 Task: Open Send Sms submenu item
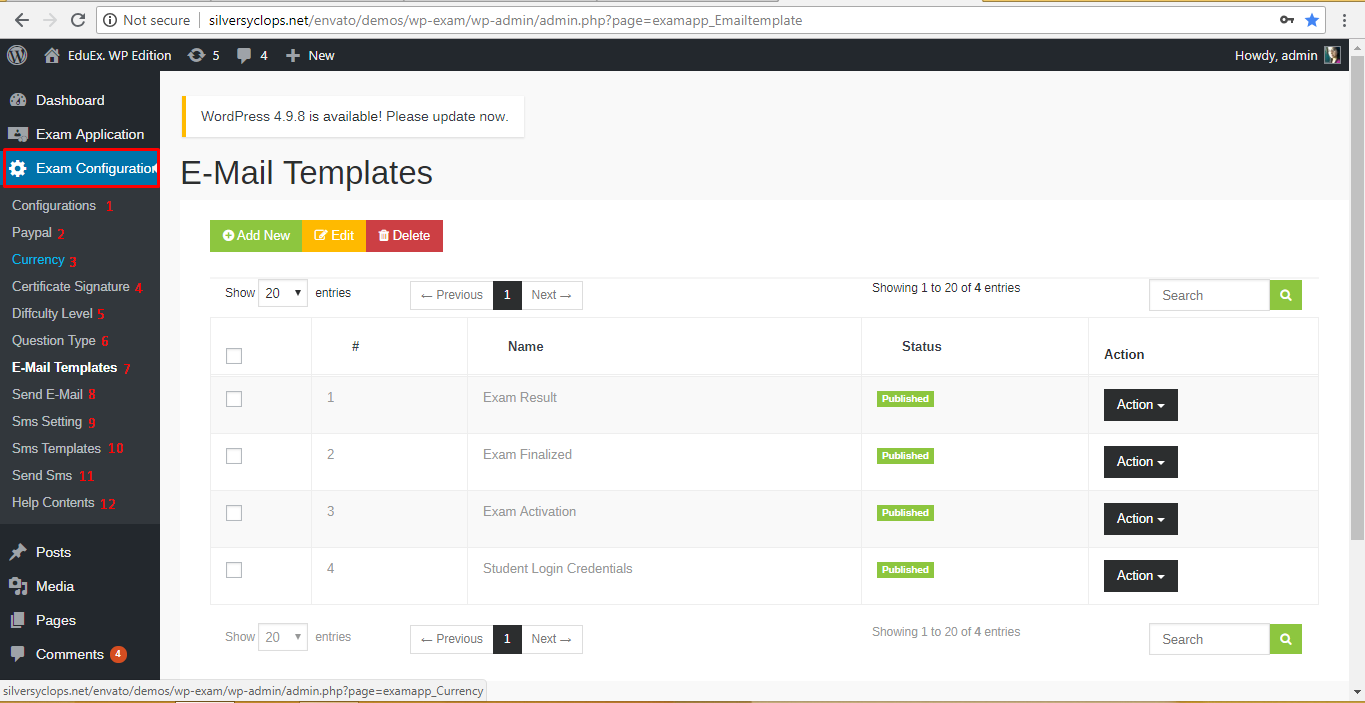pyautogui.click(x=42, y=475)
